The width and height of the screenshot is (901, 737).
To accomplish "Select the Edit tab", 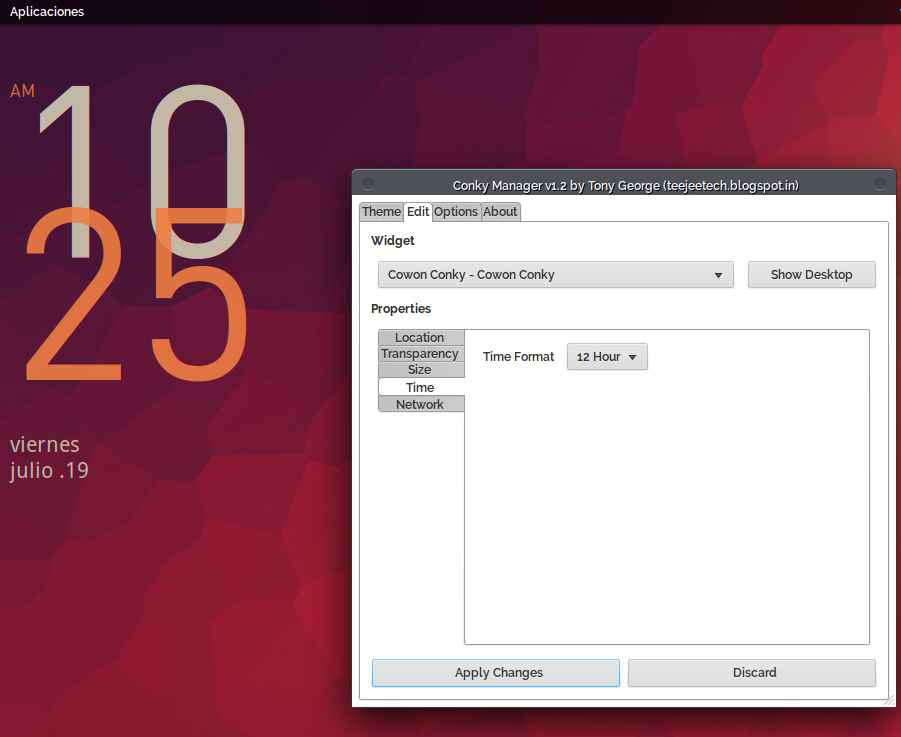I will [418, 212].
